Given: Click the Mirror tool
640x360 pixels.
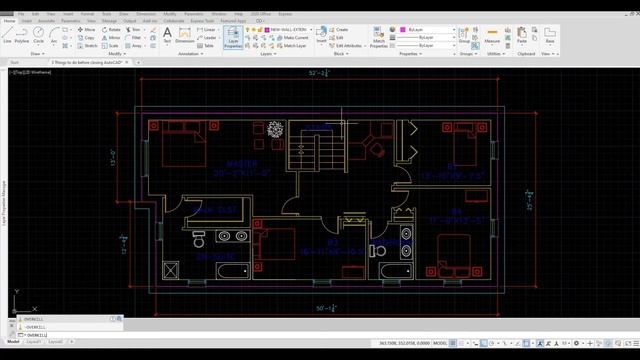Looking at the screenshot, I should (111, 38).
